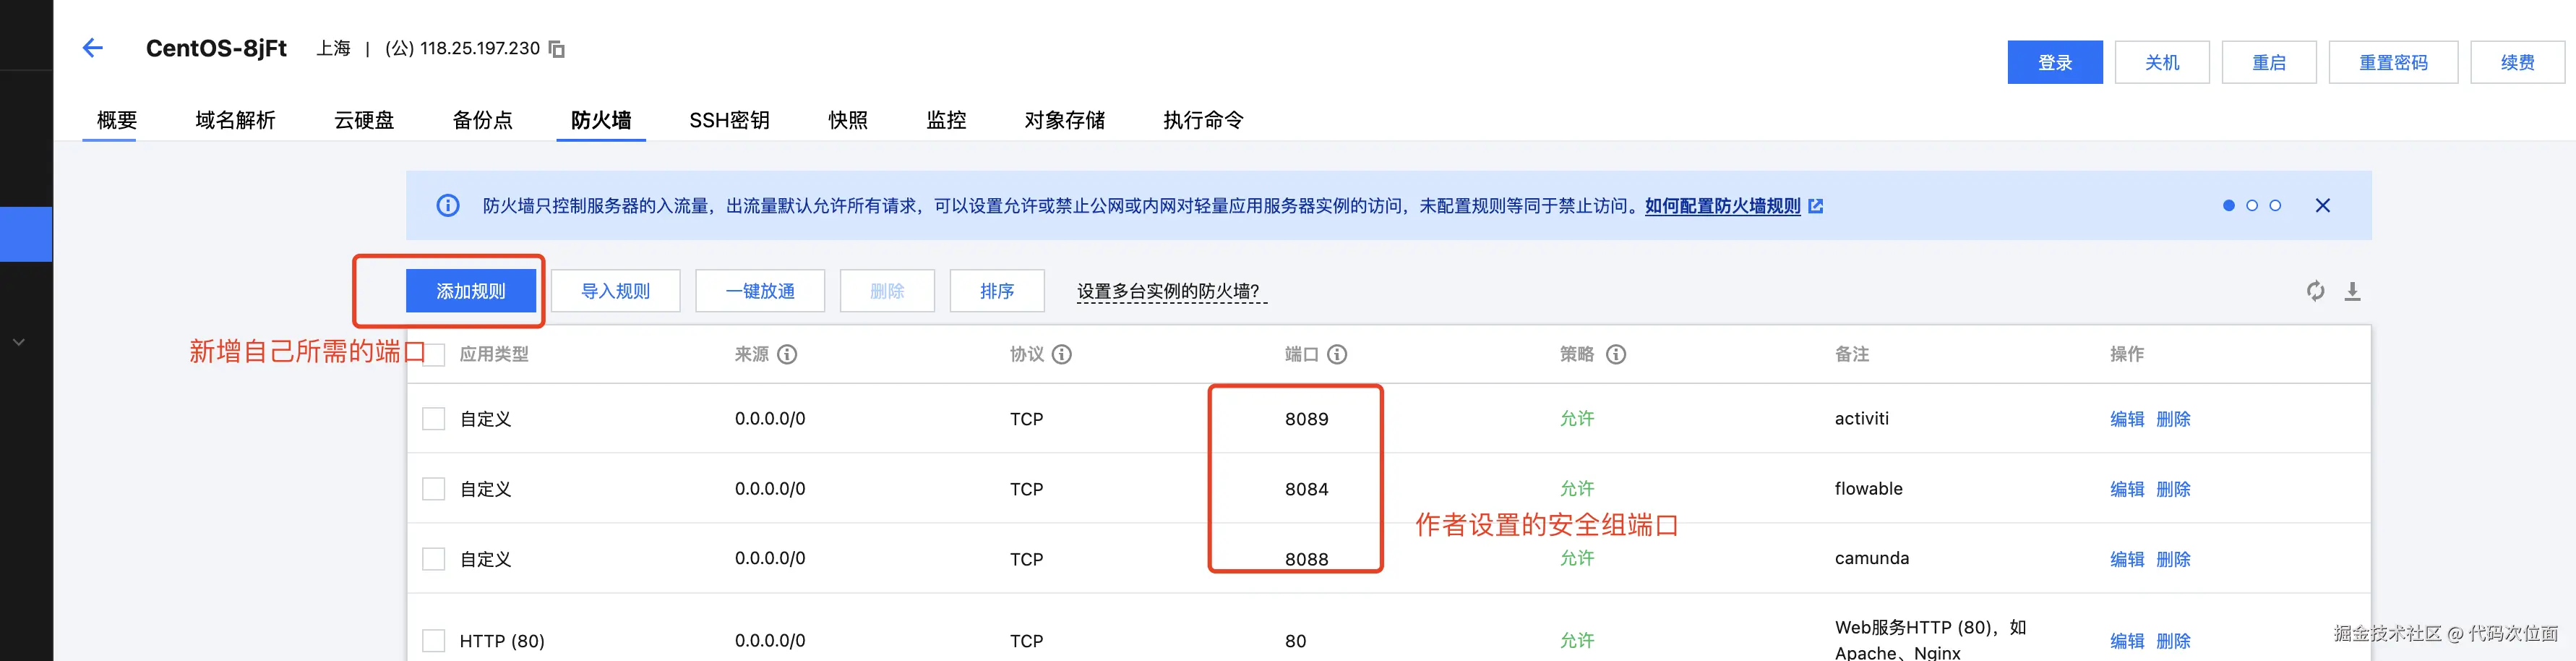Click the 添加规则 button
The image size is (2576, 661).
click(470, 291)
